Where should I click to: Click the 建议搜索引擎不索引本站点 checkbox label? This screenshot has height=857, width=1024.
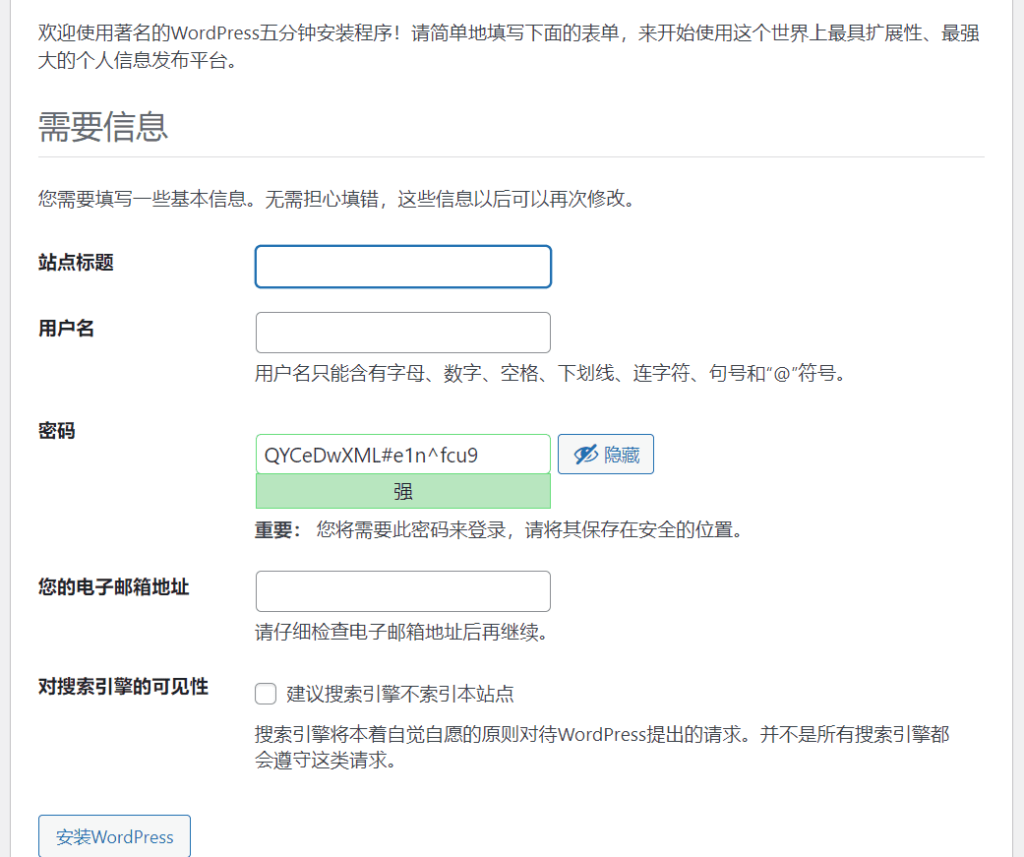pyautogui.click(x=400, y=694)
